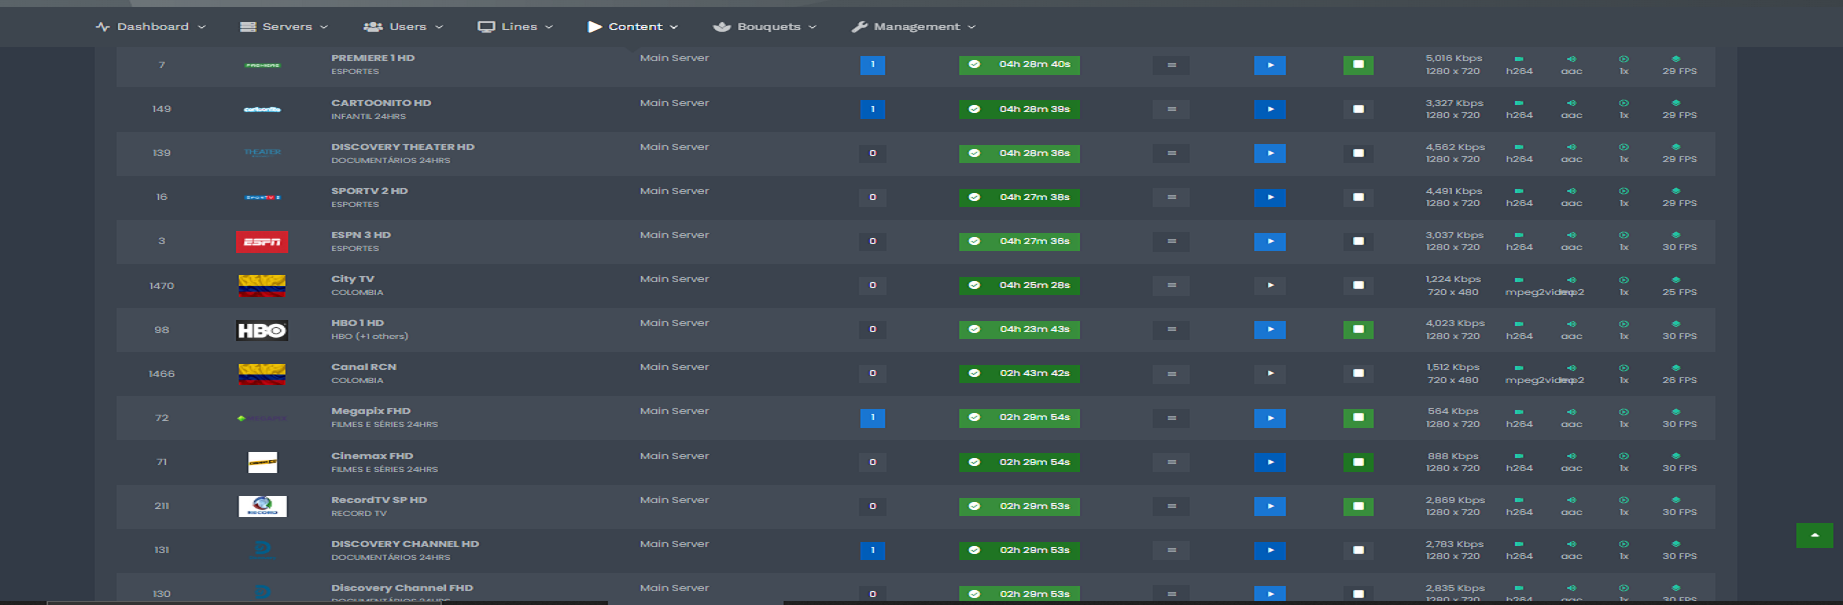Image resolution: width=1843 pixels, height=605 pixels.
Task: Click the 5,016 Kbps bitrate value
Action: click(x=1454, y=58)
